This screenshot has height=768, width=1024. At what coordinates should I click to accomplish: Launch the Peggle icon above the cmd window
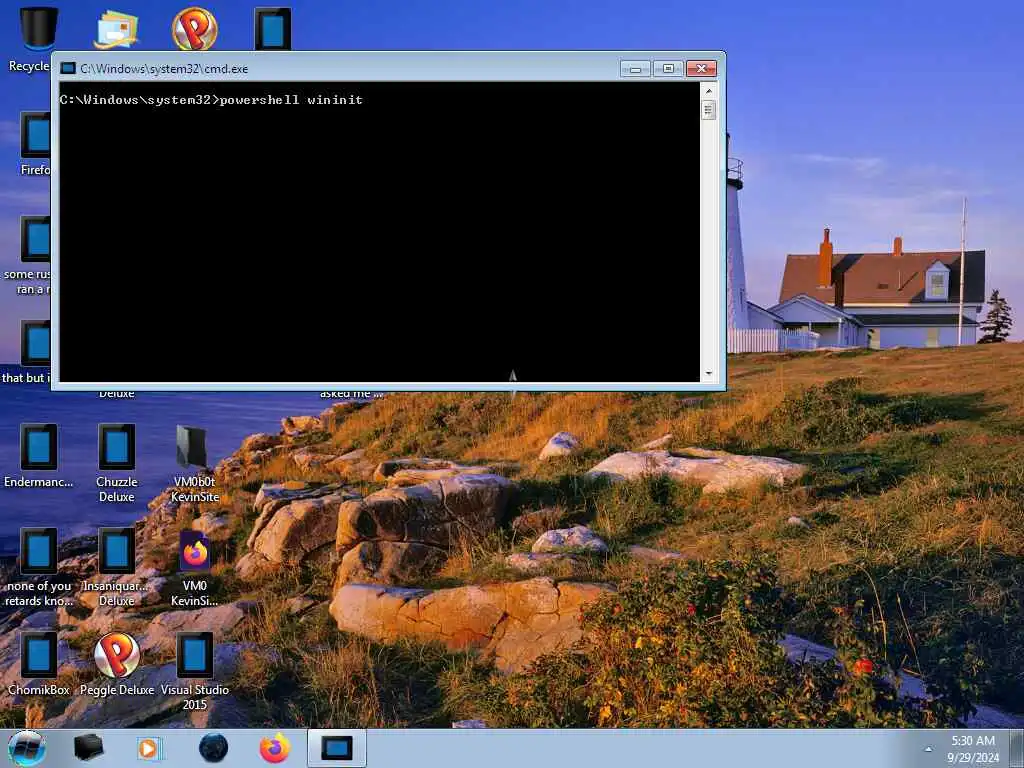195,29
